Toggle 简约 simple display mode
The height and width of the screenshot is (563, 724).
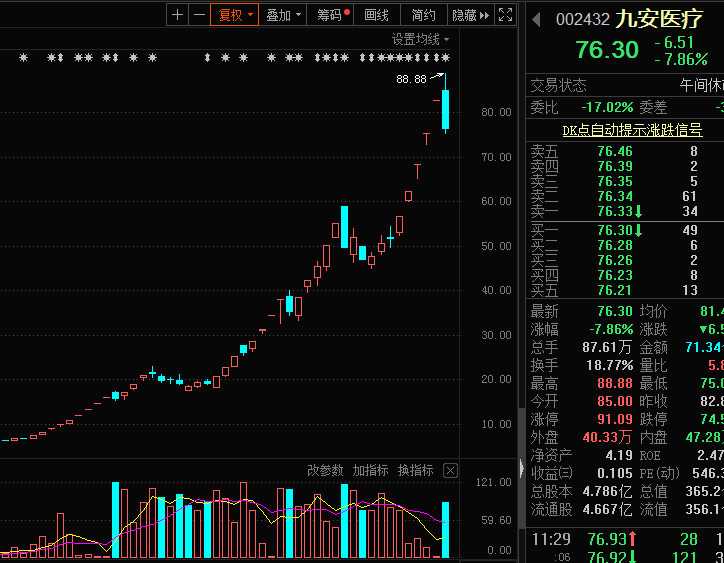[x=423, y=15]
